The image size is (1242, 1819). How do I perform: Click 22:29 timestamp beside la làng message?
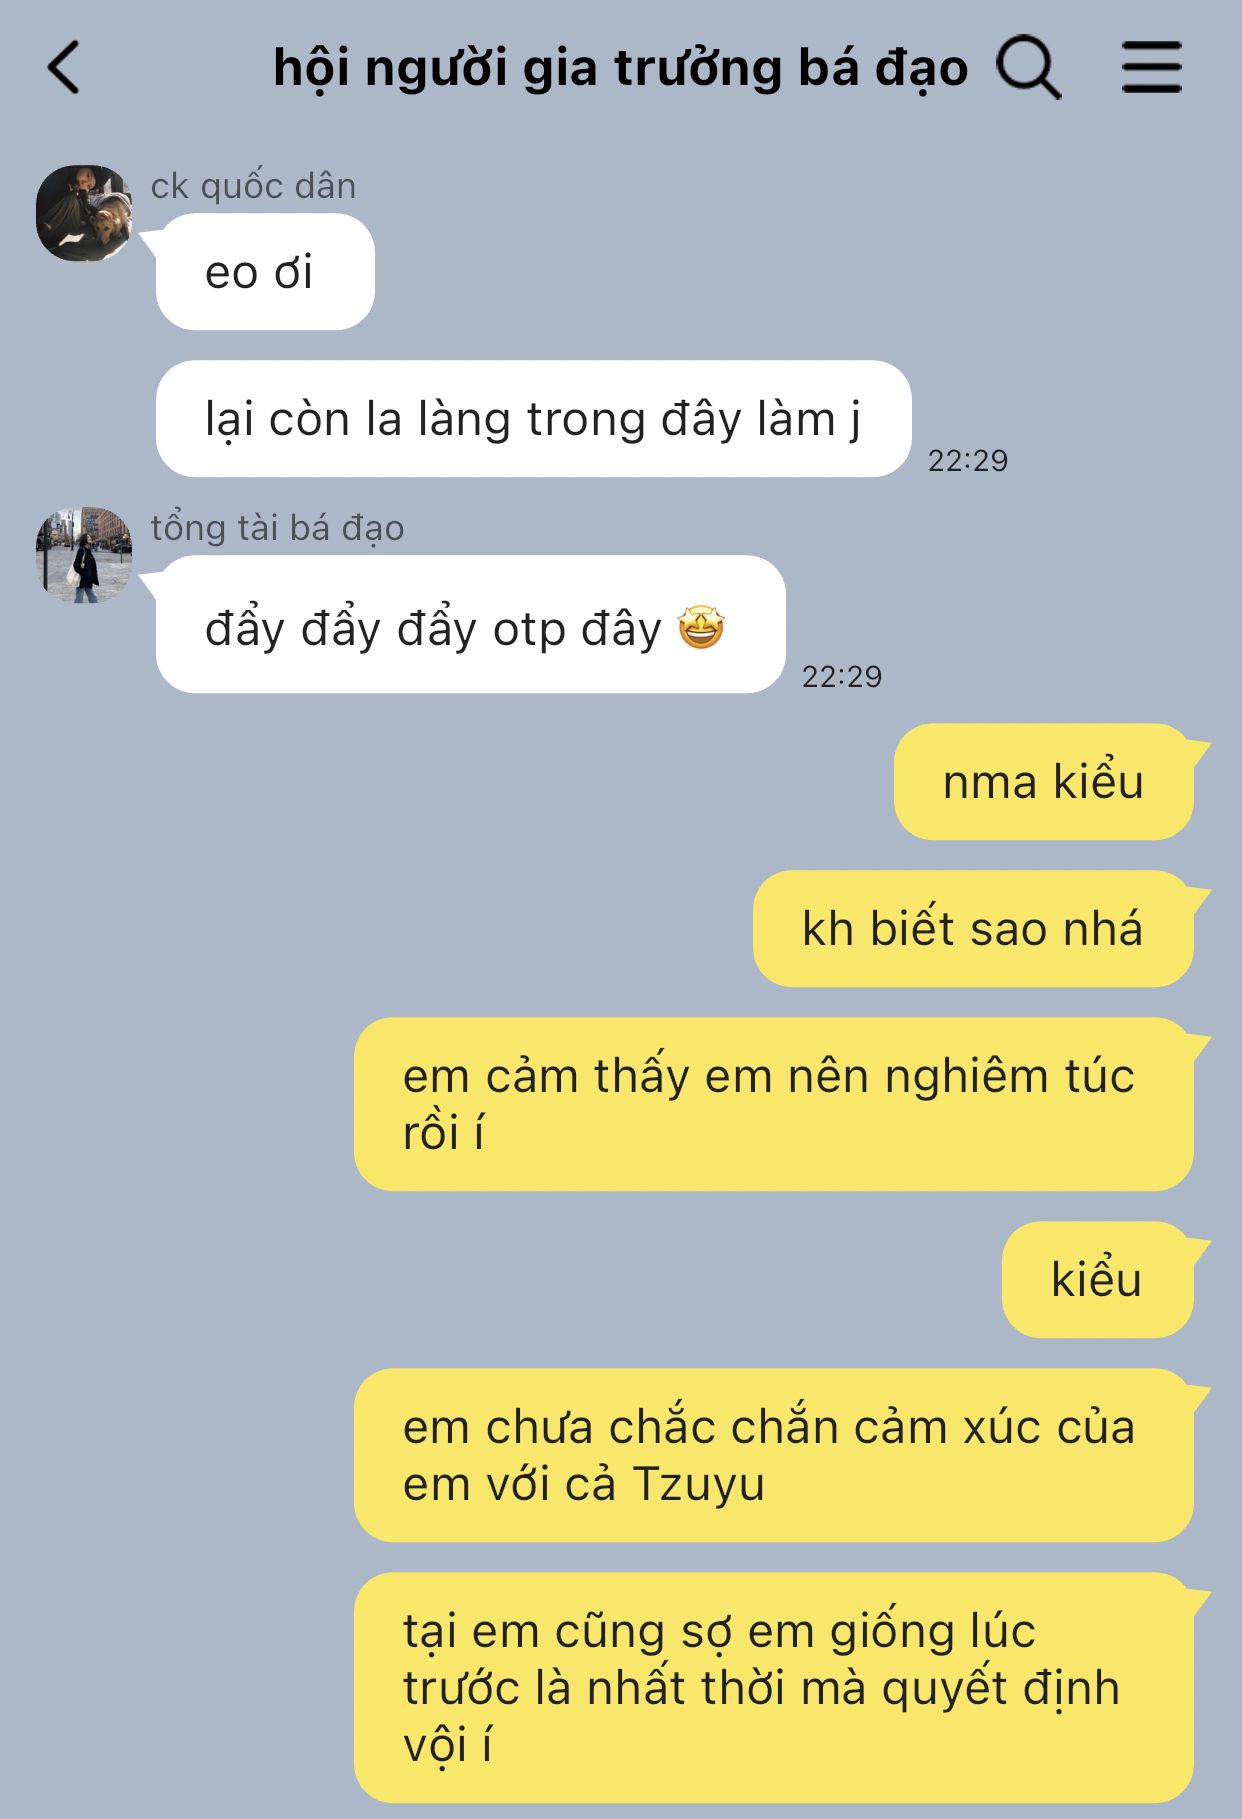point(968,460)
